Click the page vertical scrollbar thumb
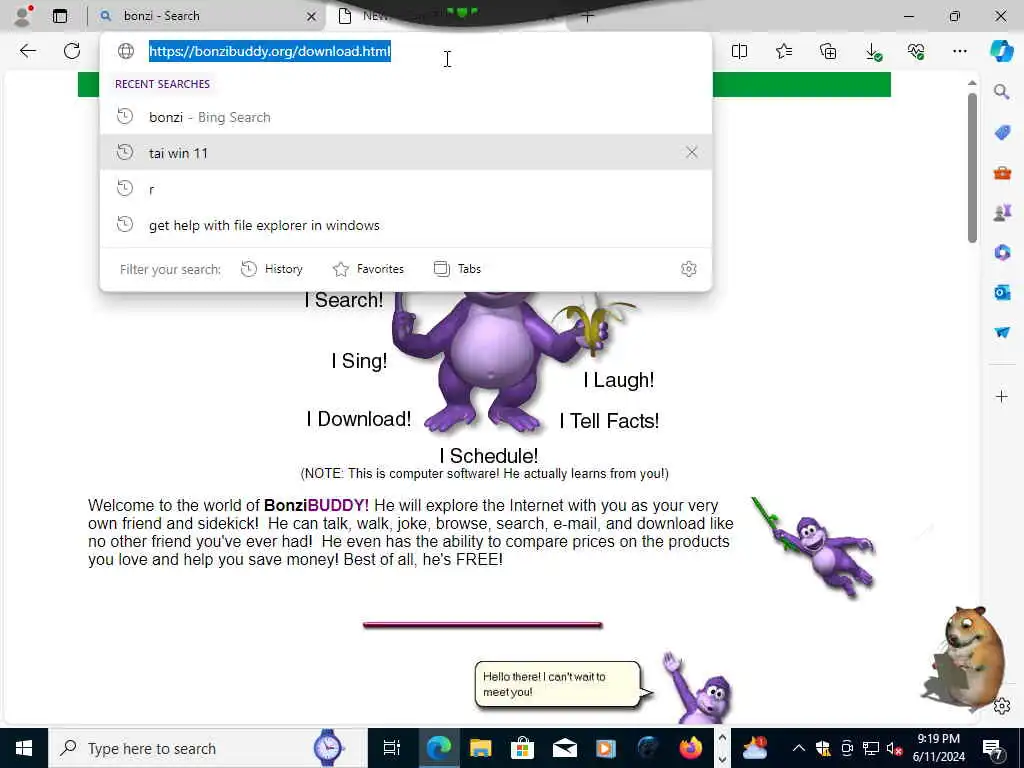 click(x=972, y=167)
